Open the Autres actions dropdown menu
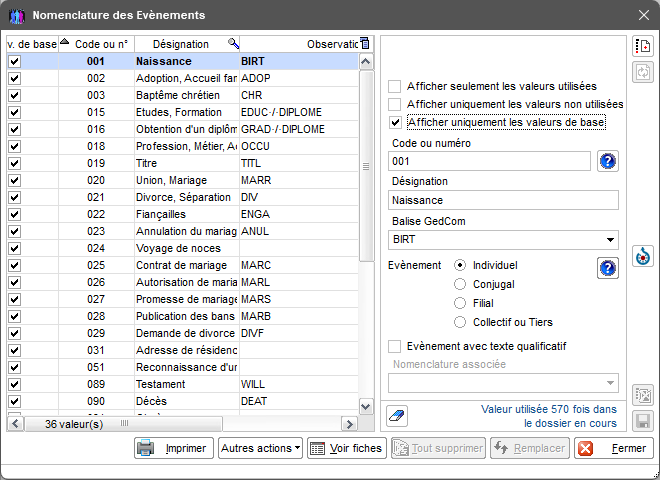 coord(260,448)
